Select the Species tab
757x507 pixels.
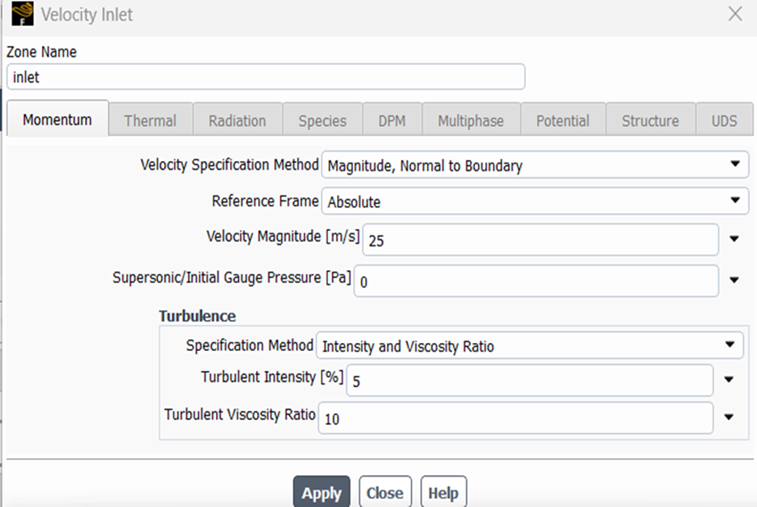point(322,120)
